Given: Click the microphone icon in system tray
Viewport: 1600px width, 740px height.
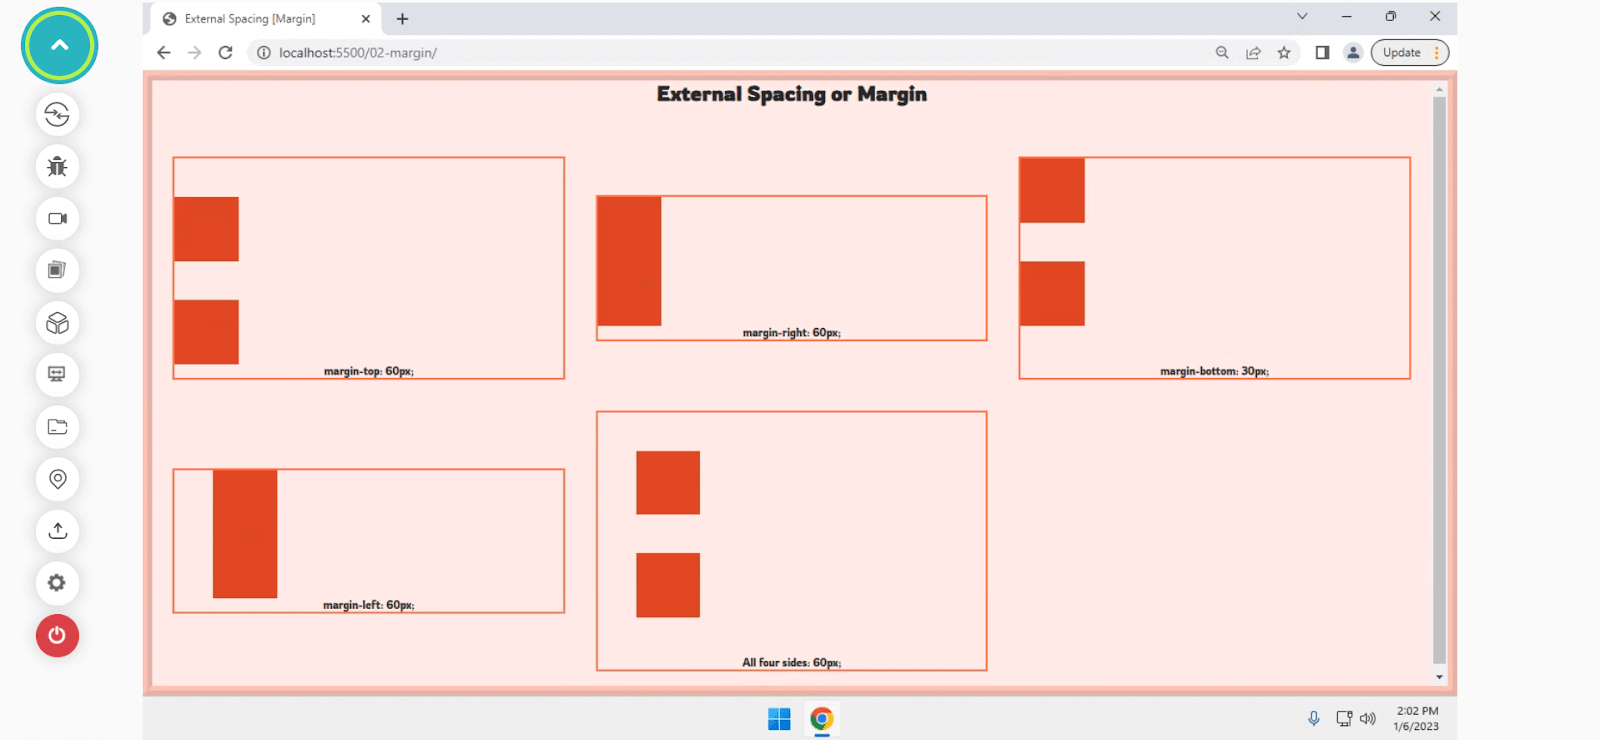Looking at the screenshot, I should 1314,719.
